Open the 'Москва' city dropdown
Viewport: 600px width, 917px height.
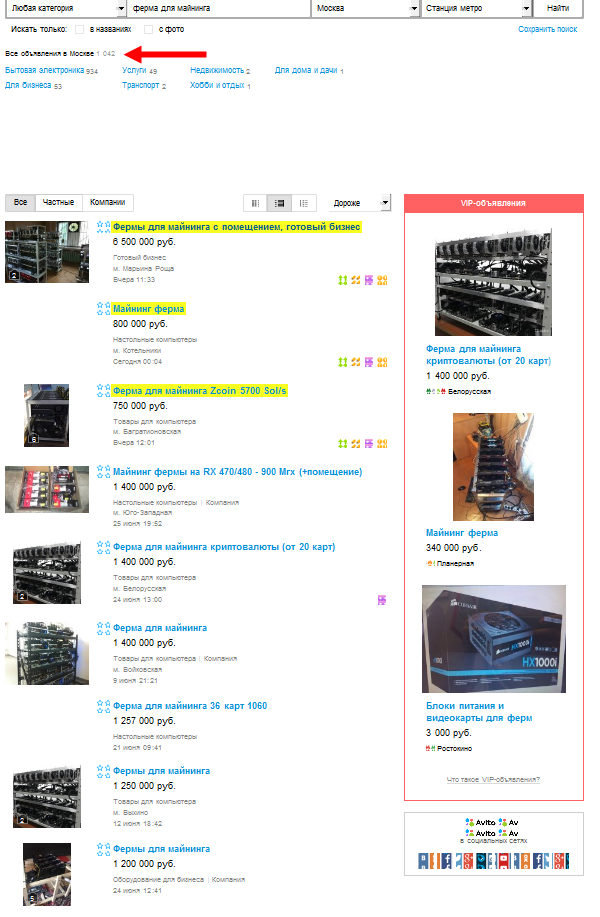point(365,8)
